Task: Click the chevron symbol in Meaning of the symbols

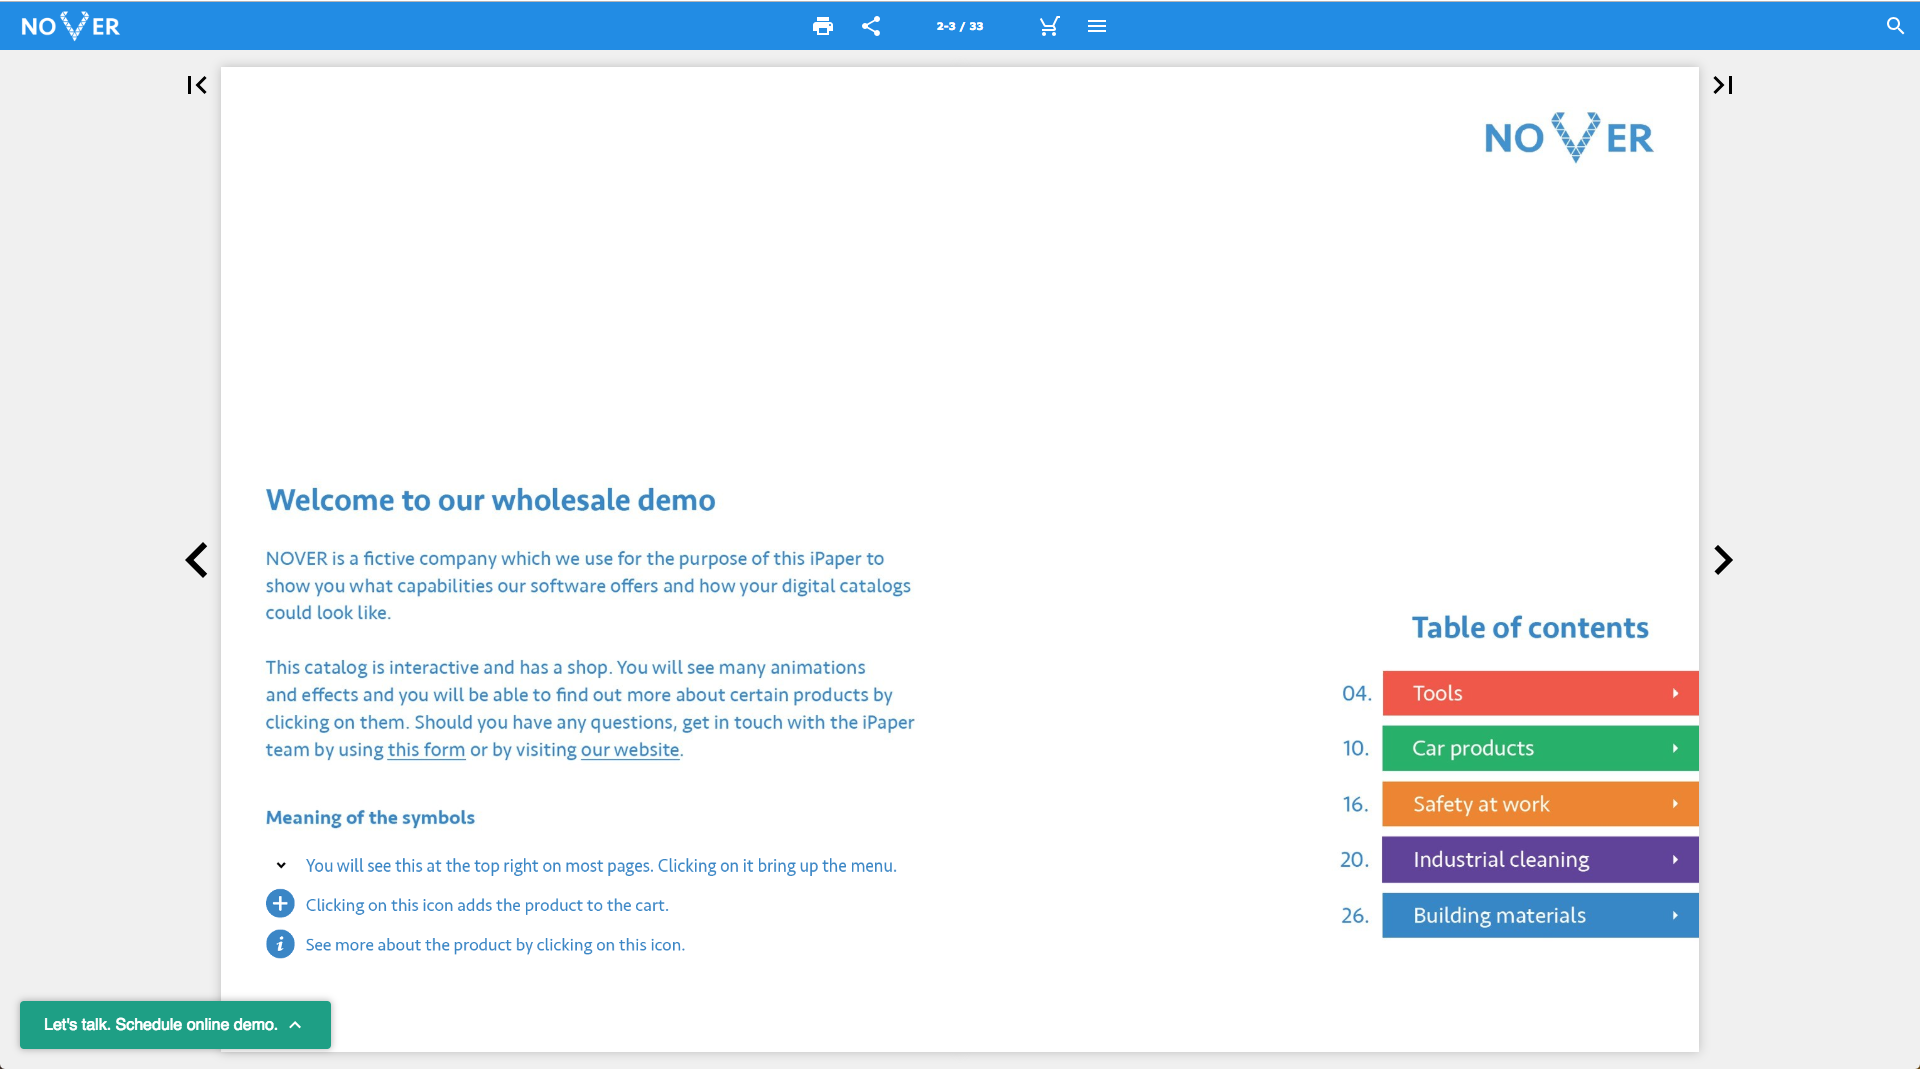Action: pos(279,864)
